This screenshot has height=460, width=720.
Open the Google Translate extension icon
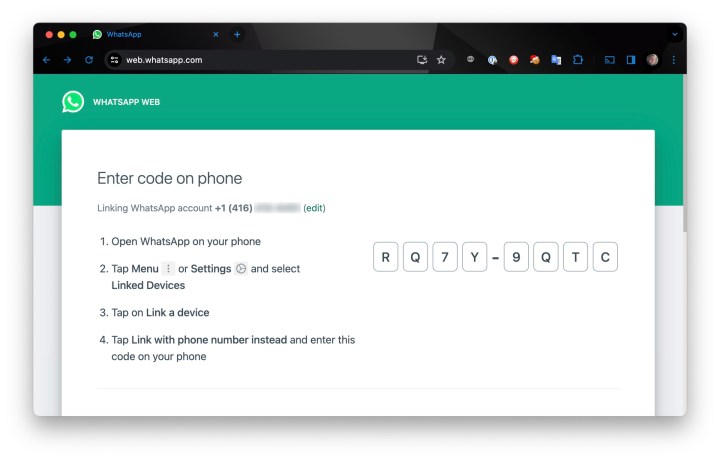coord(556,60)
